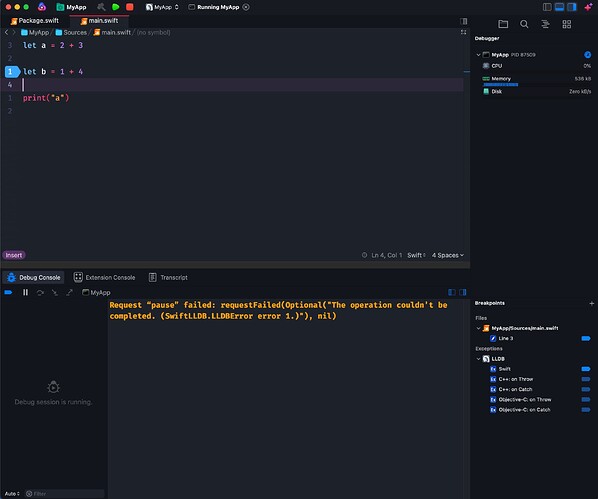598x499 pixels.
Task: Click the pink sparkle icon in top right
Action: [588, 7]
